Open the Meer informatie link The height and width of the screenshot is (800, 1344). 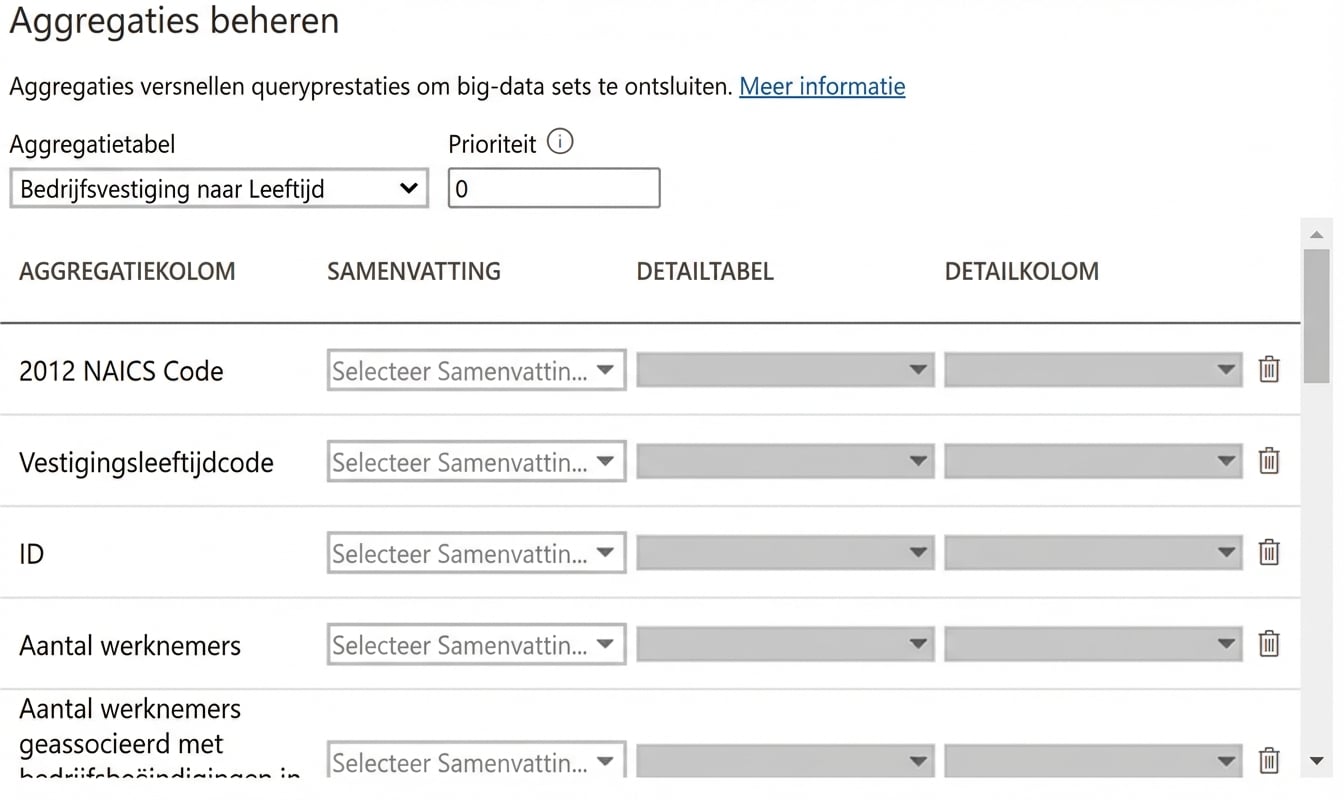point(821,87)
